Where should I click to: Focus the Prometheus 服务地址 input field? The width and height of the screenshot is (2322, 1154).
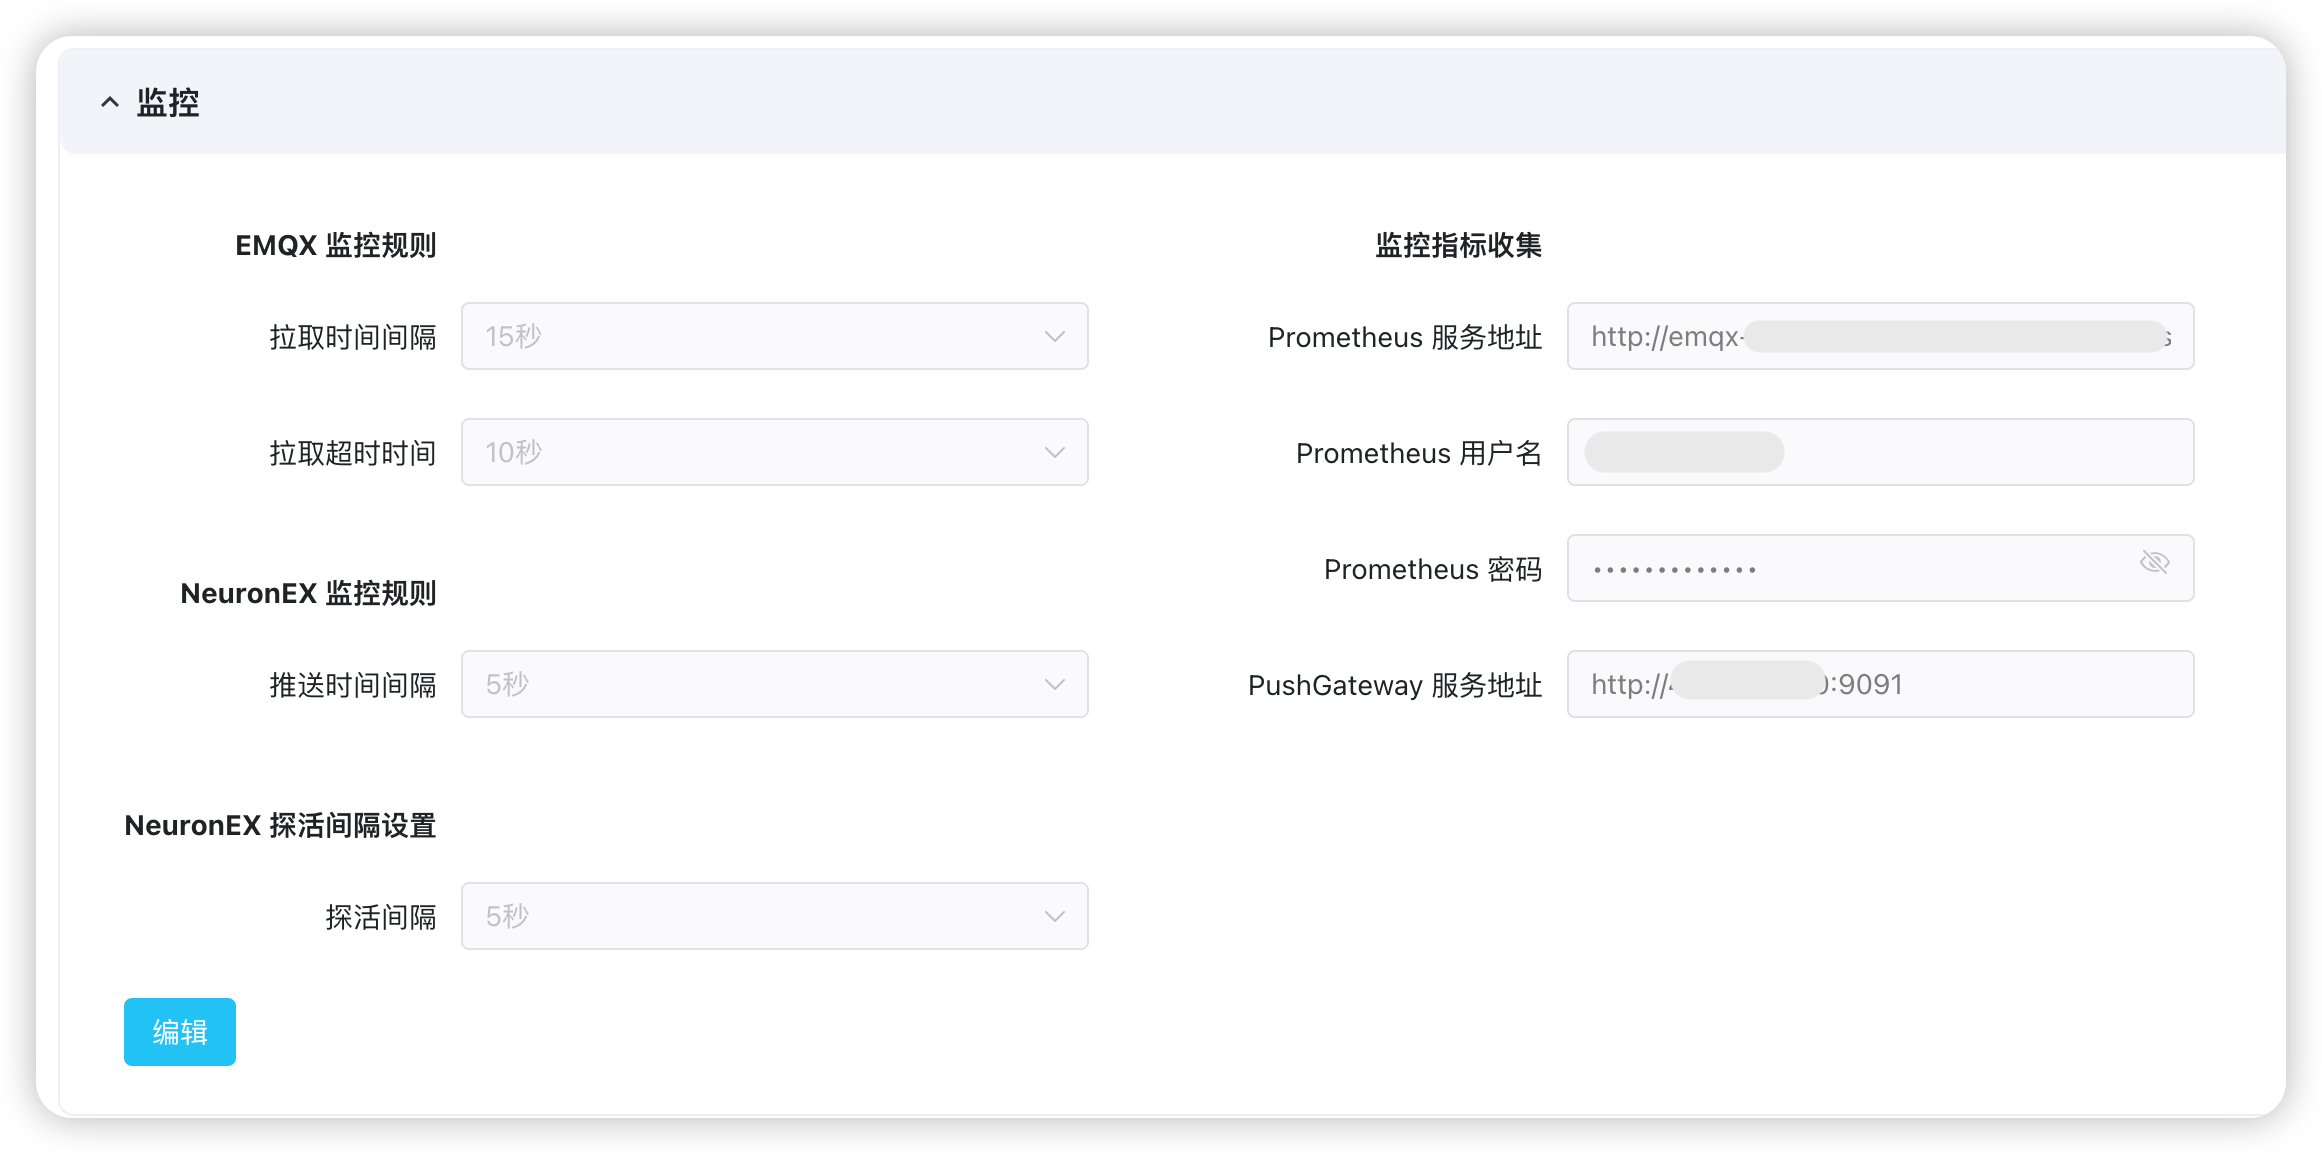[1879, 336]
